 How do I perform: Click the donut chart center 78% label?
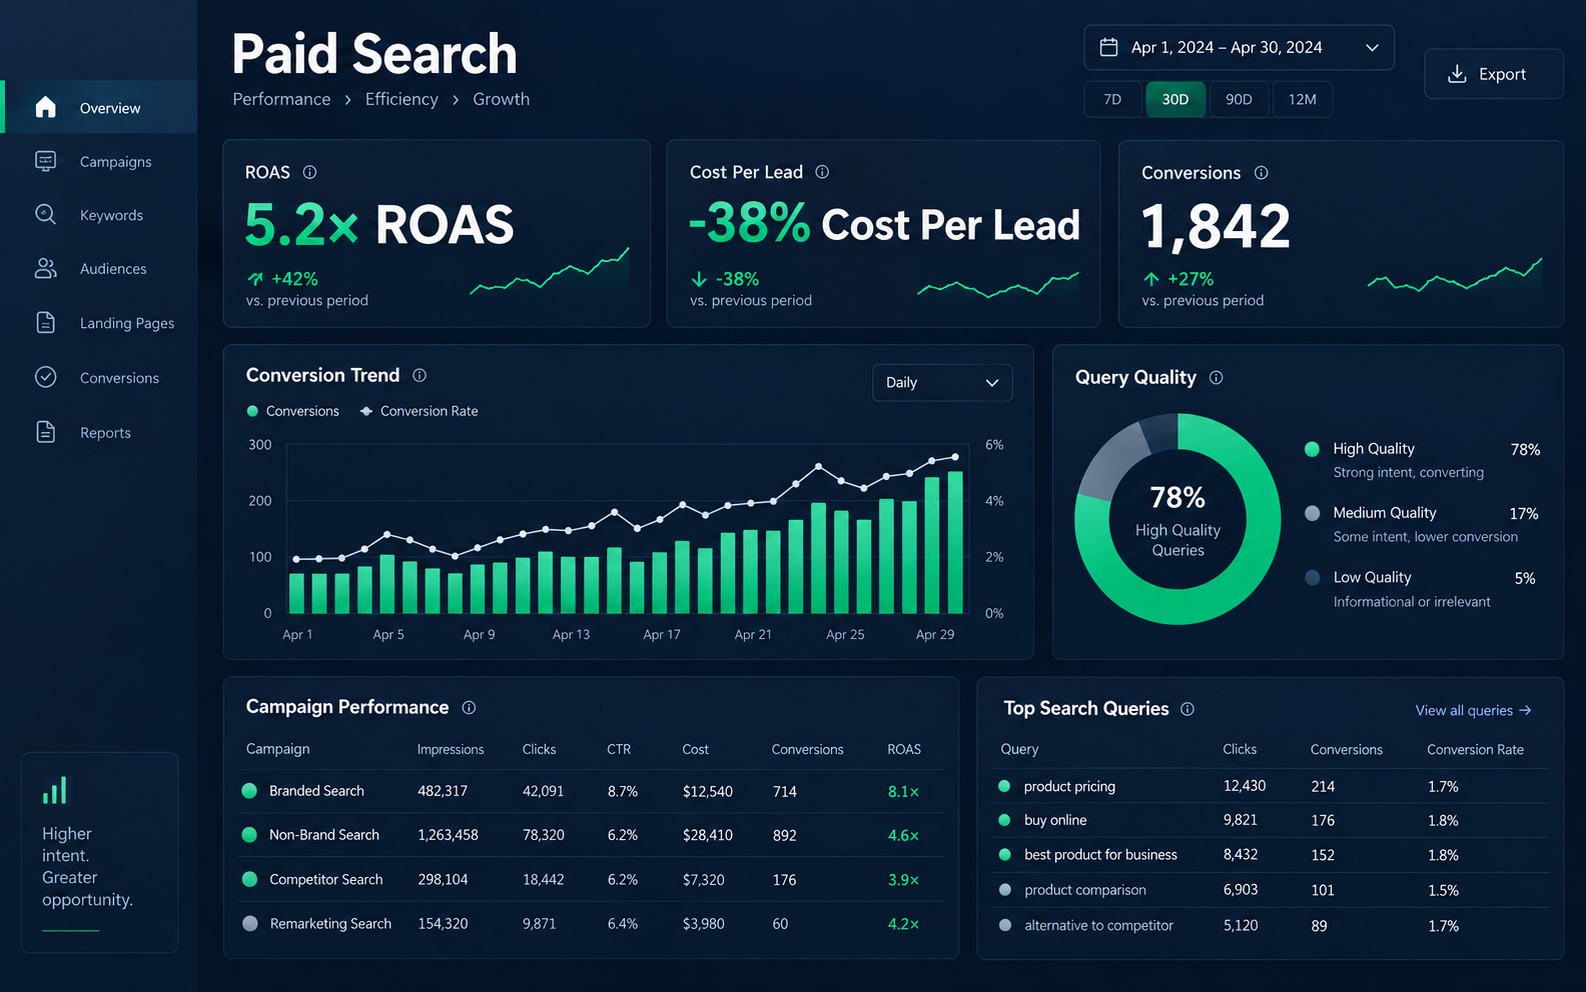click(1178, 497)
